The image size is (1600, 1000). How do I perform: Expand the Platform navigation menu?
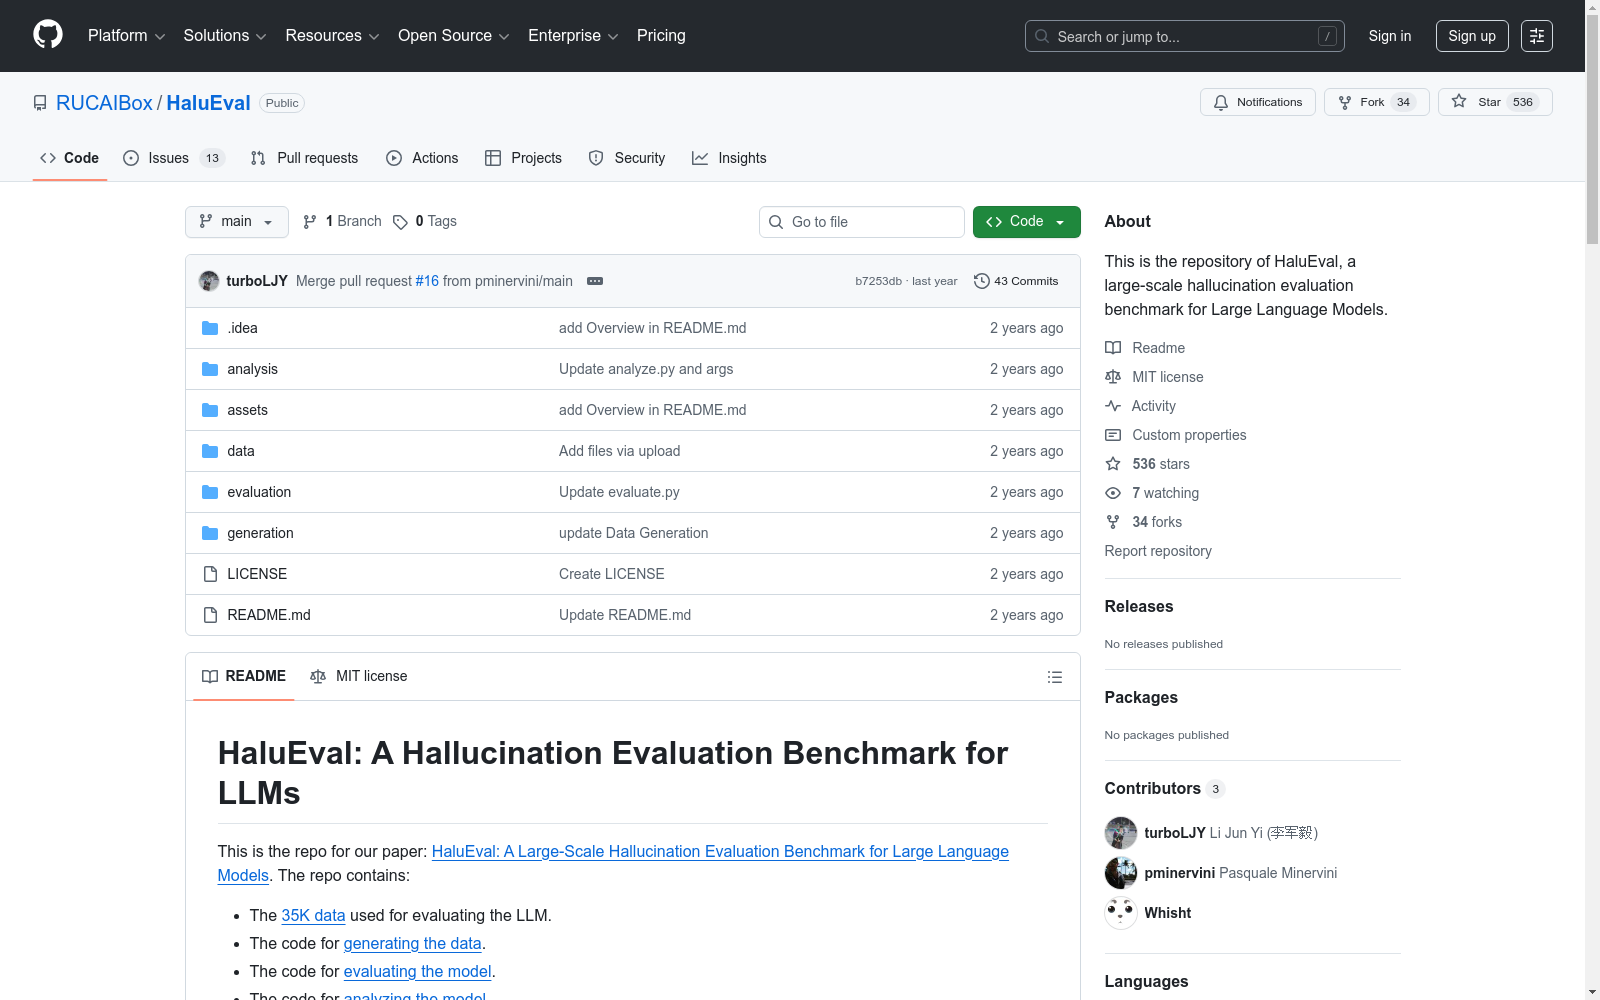click(x=126, y=36)
